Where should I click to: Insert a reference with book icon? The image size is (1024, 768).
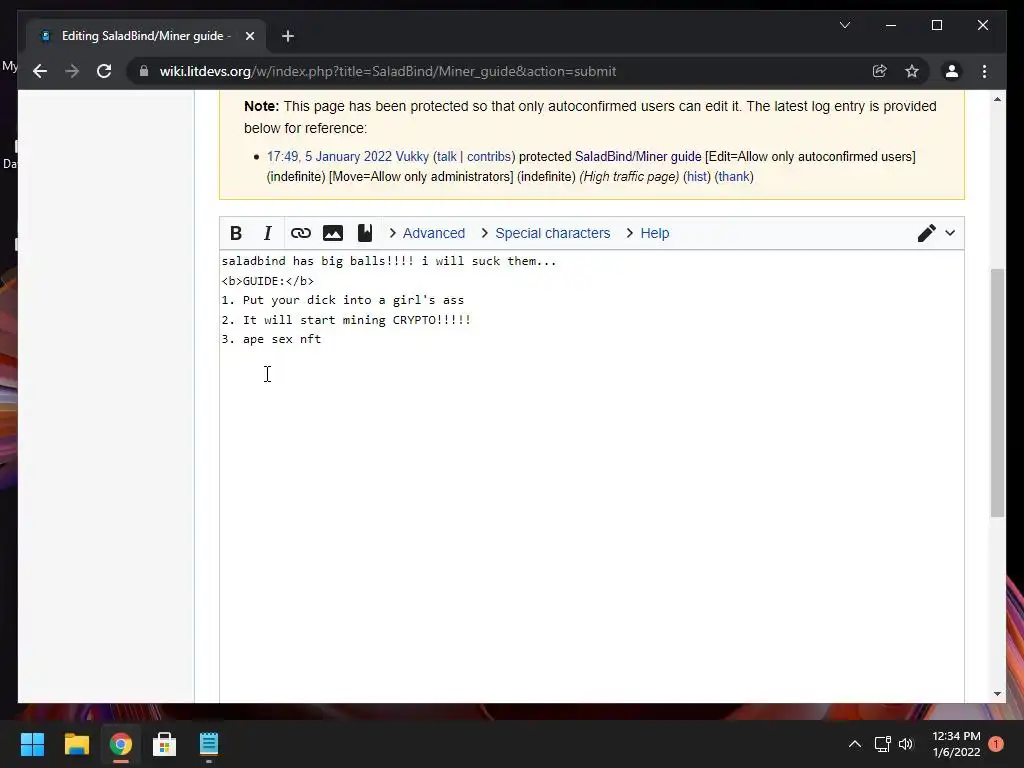click(364, 233)
